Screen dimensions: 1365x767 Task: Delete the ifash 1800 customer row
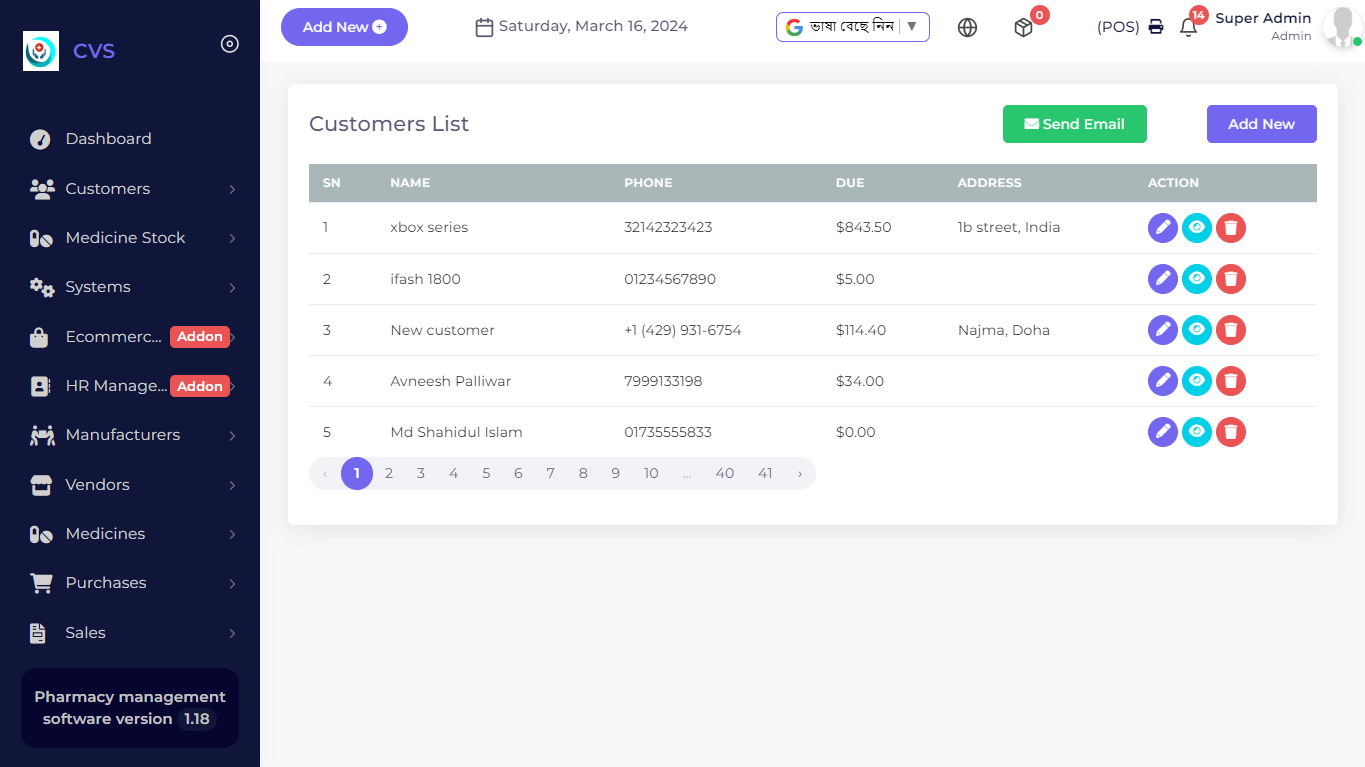pyautogui.click(x=1230, y=279)
